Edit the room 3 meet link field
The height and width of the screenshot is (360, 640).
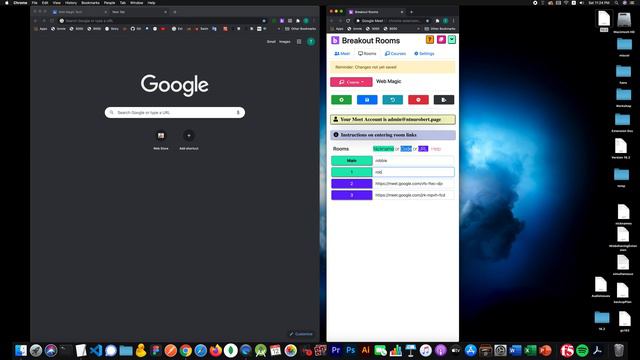(413, 195)
